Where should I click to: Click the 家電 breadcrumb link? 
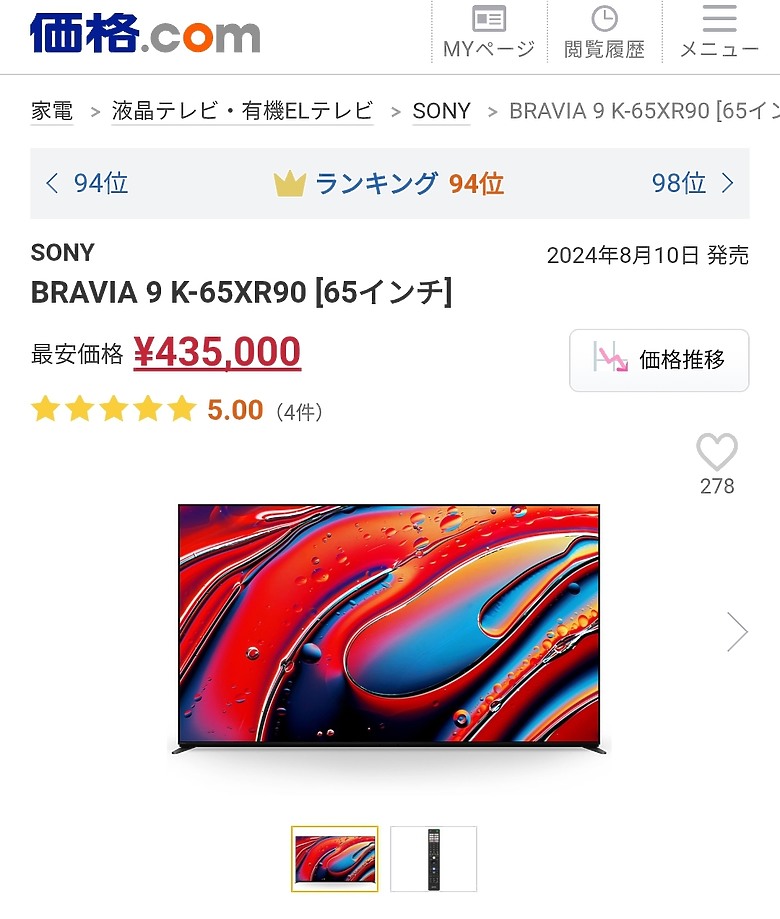coord(52,111)
